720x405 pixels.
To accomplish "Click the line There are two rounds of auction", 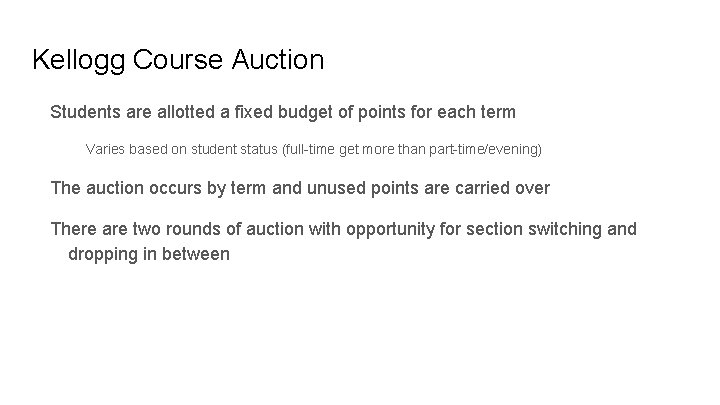I will click(343, 229).
